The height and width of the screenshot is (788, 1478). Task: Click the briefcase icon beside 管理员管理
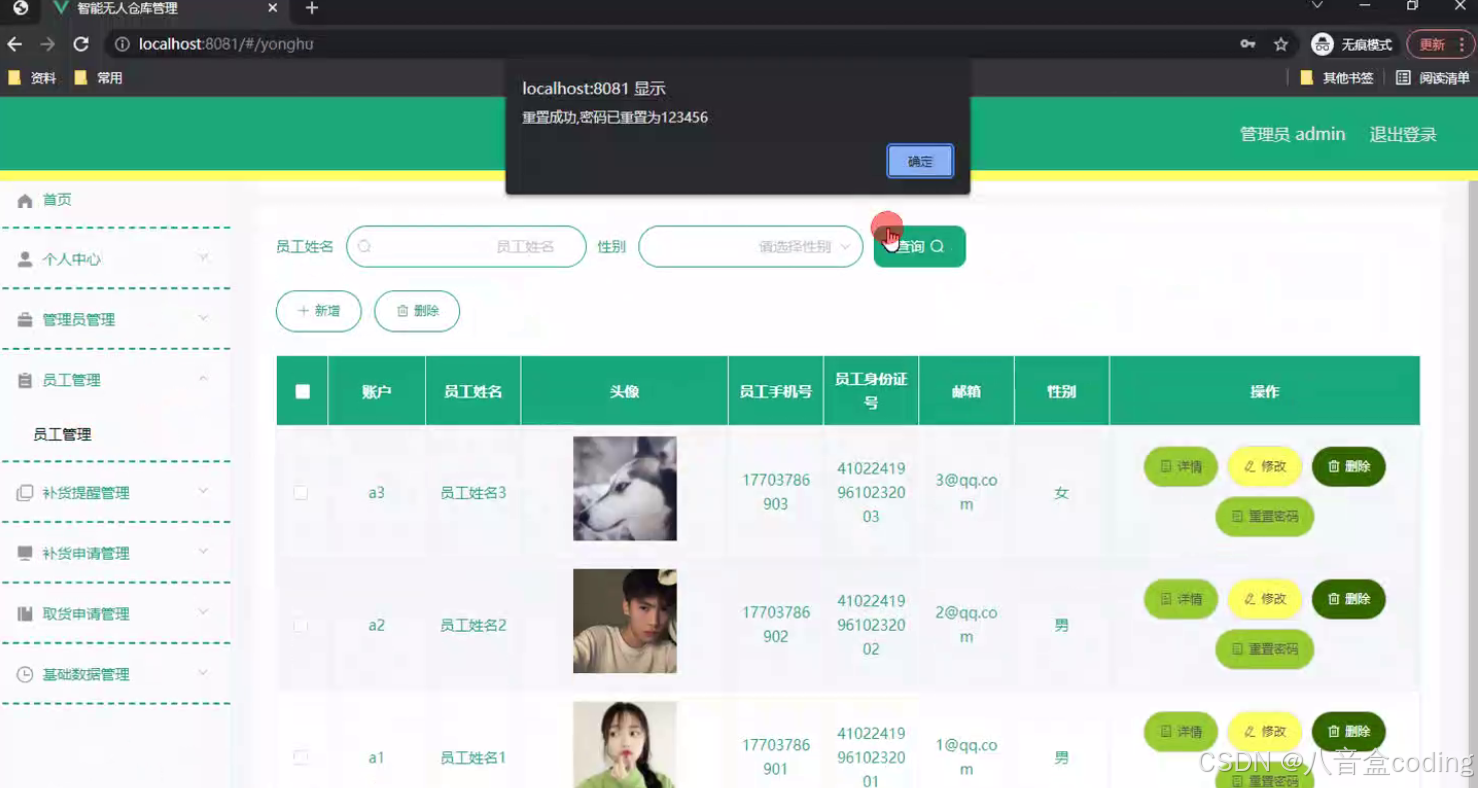[25, 320]
